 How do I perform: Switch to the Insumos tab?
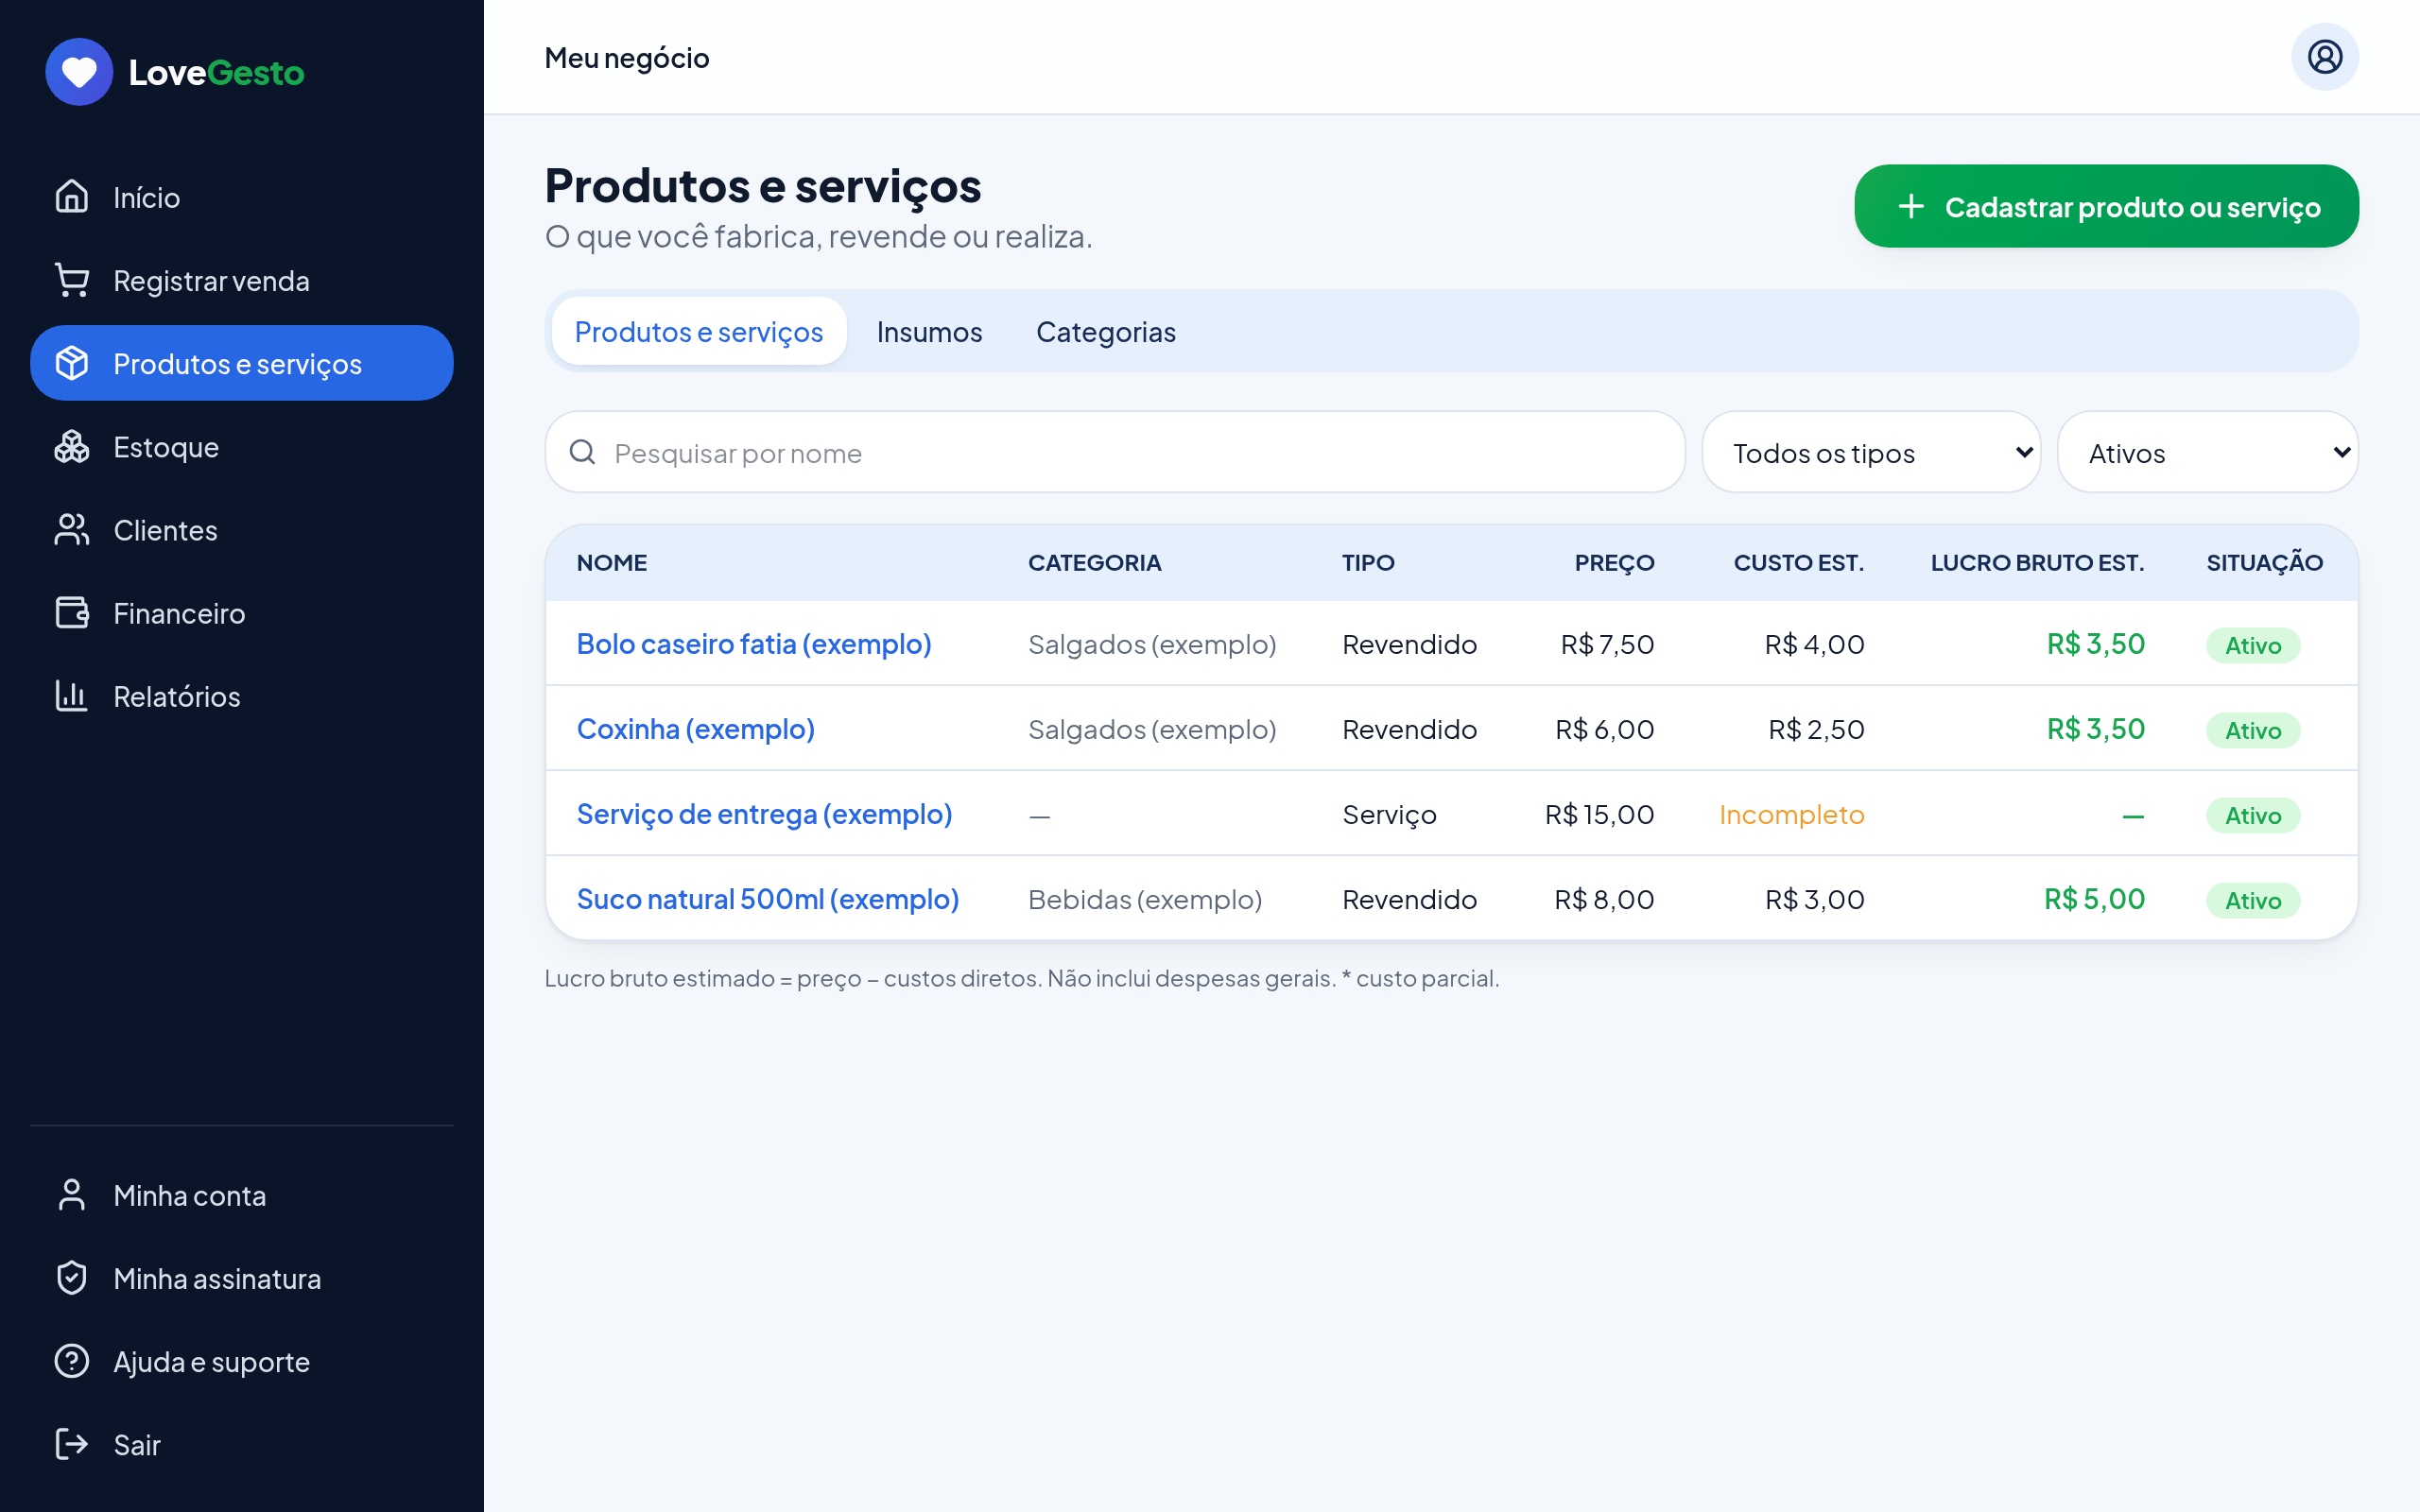929,332
